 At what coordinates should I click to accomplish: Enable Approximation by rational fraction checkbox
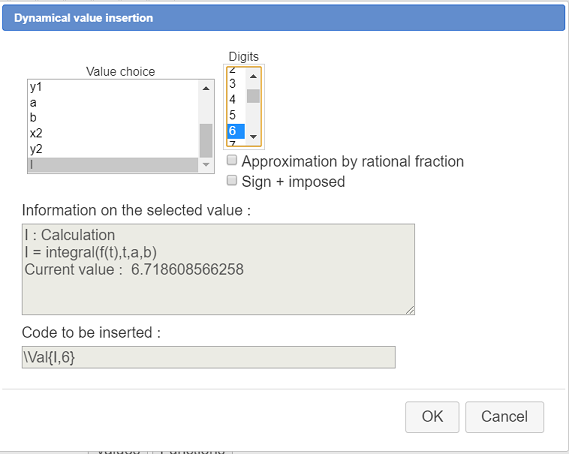[x=232, y=160]
